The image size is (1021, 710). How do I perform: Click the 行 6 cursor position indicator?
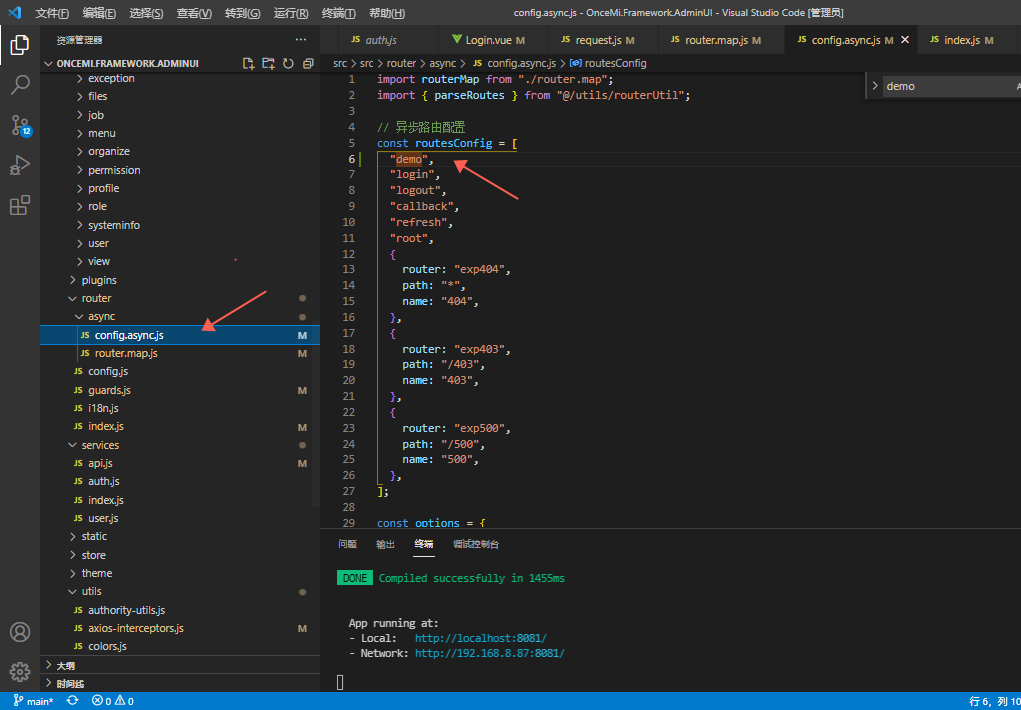pyautogui.click(x=994, y=702)
